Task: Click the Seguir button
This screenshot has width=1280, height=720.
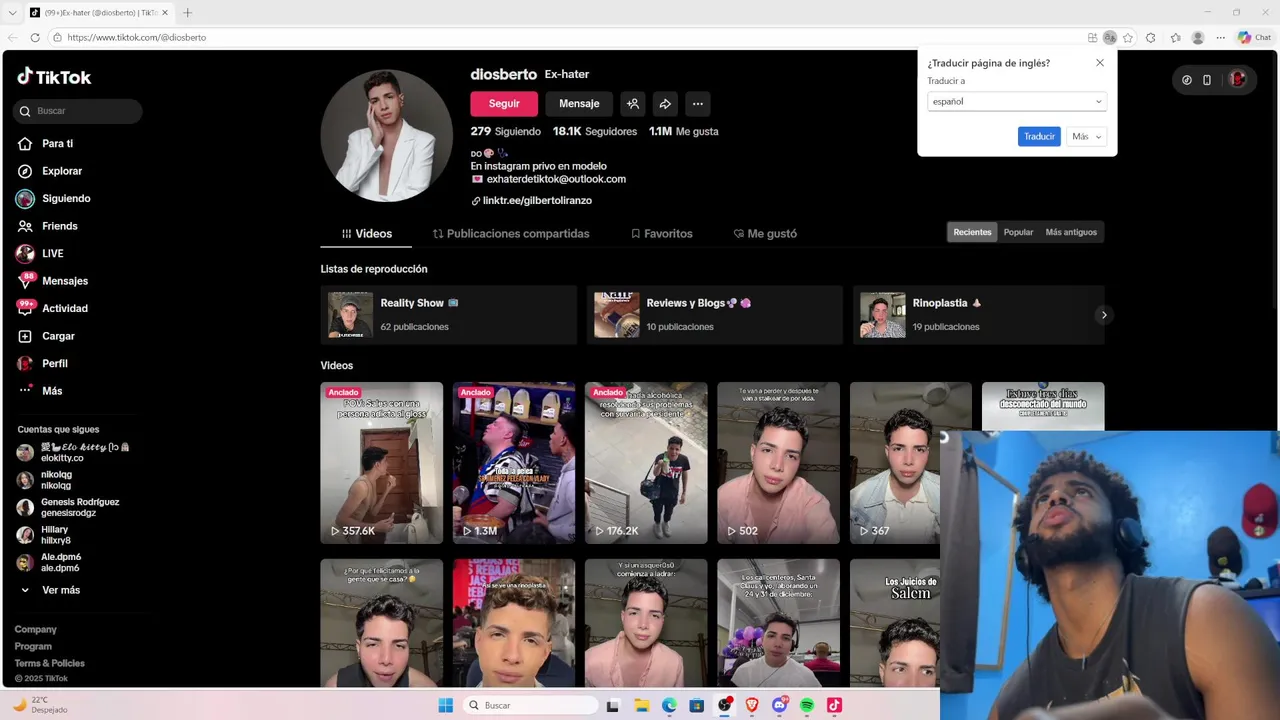Action: point(504,103)
